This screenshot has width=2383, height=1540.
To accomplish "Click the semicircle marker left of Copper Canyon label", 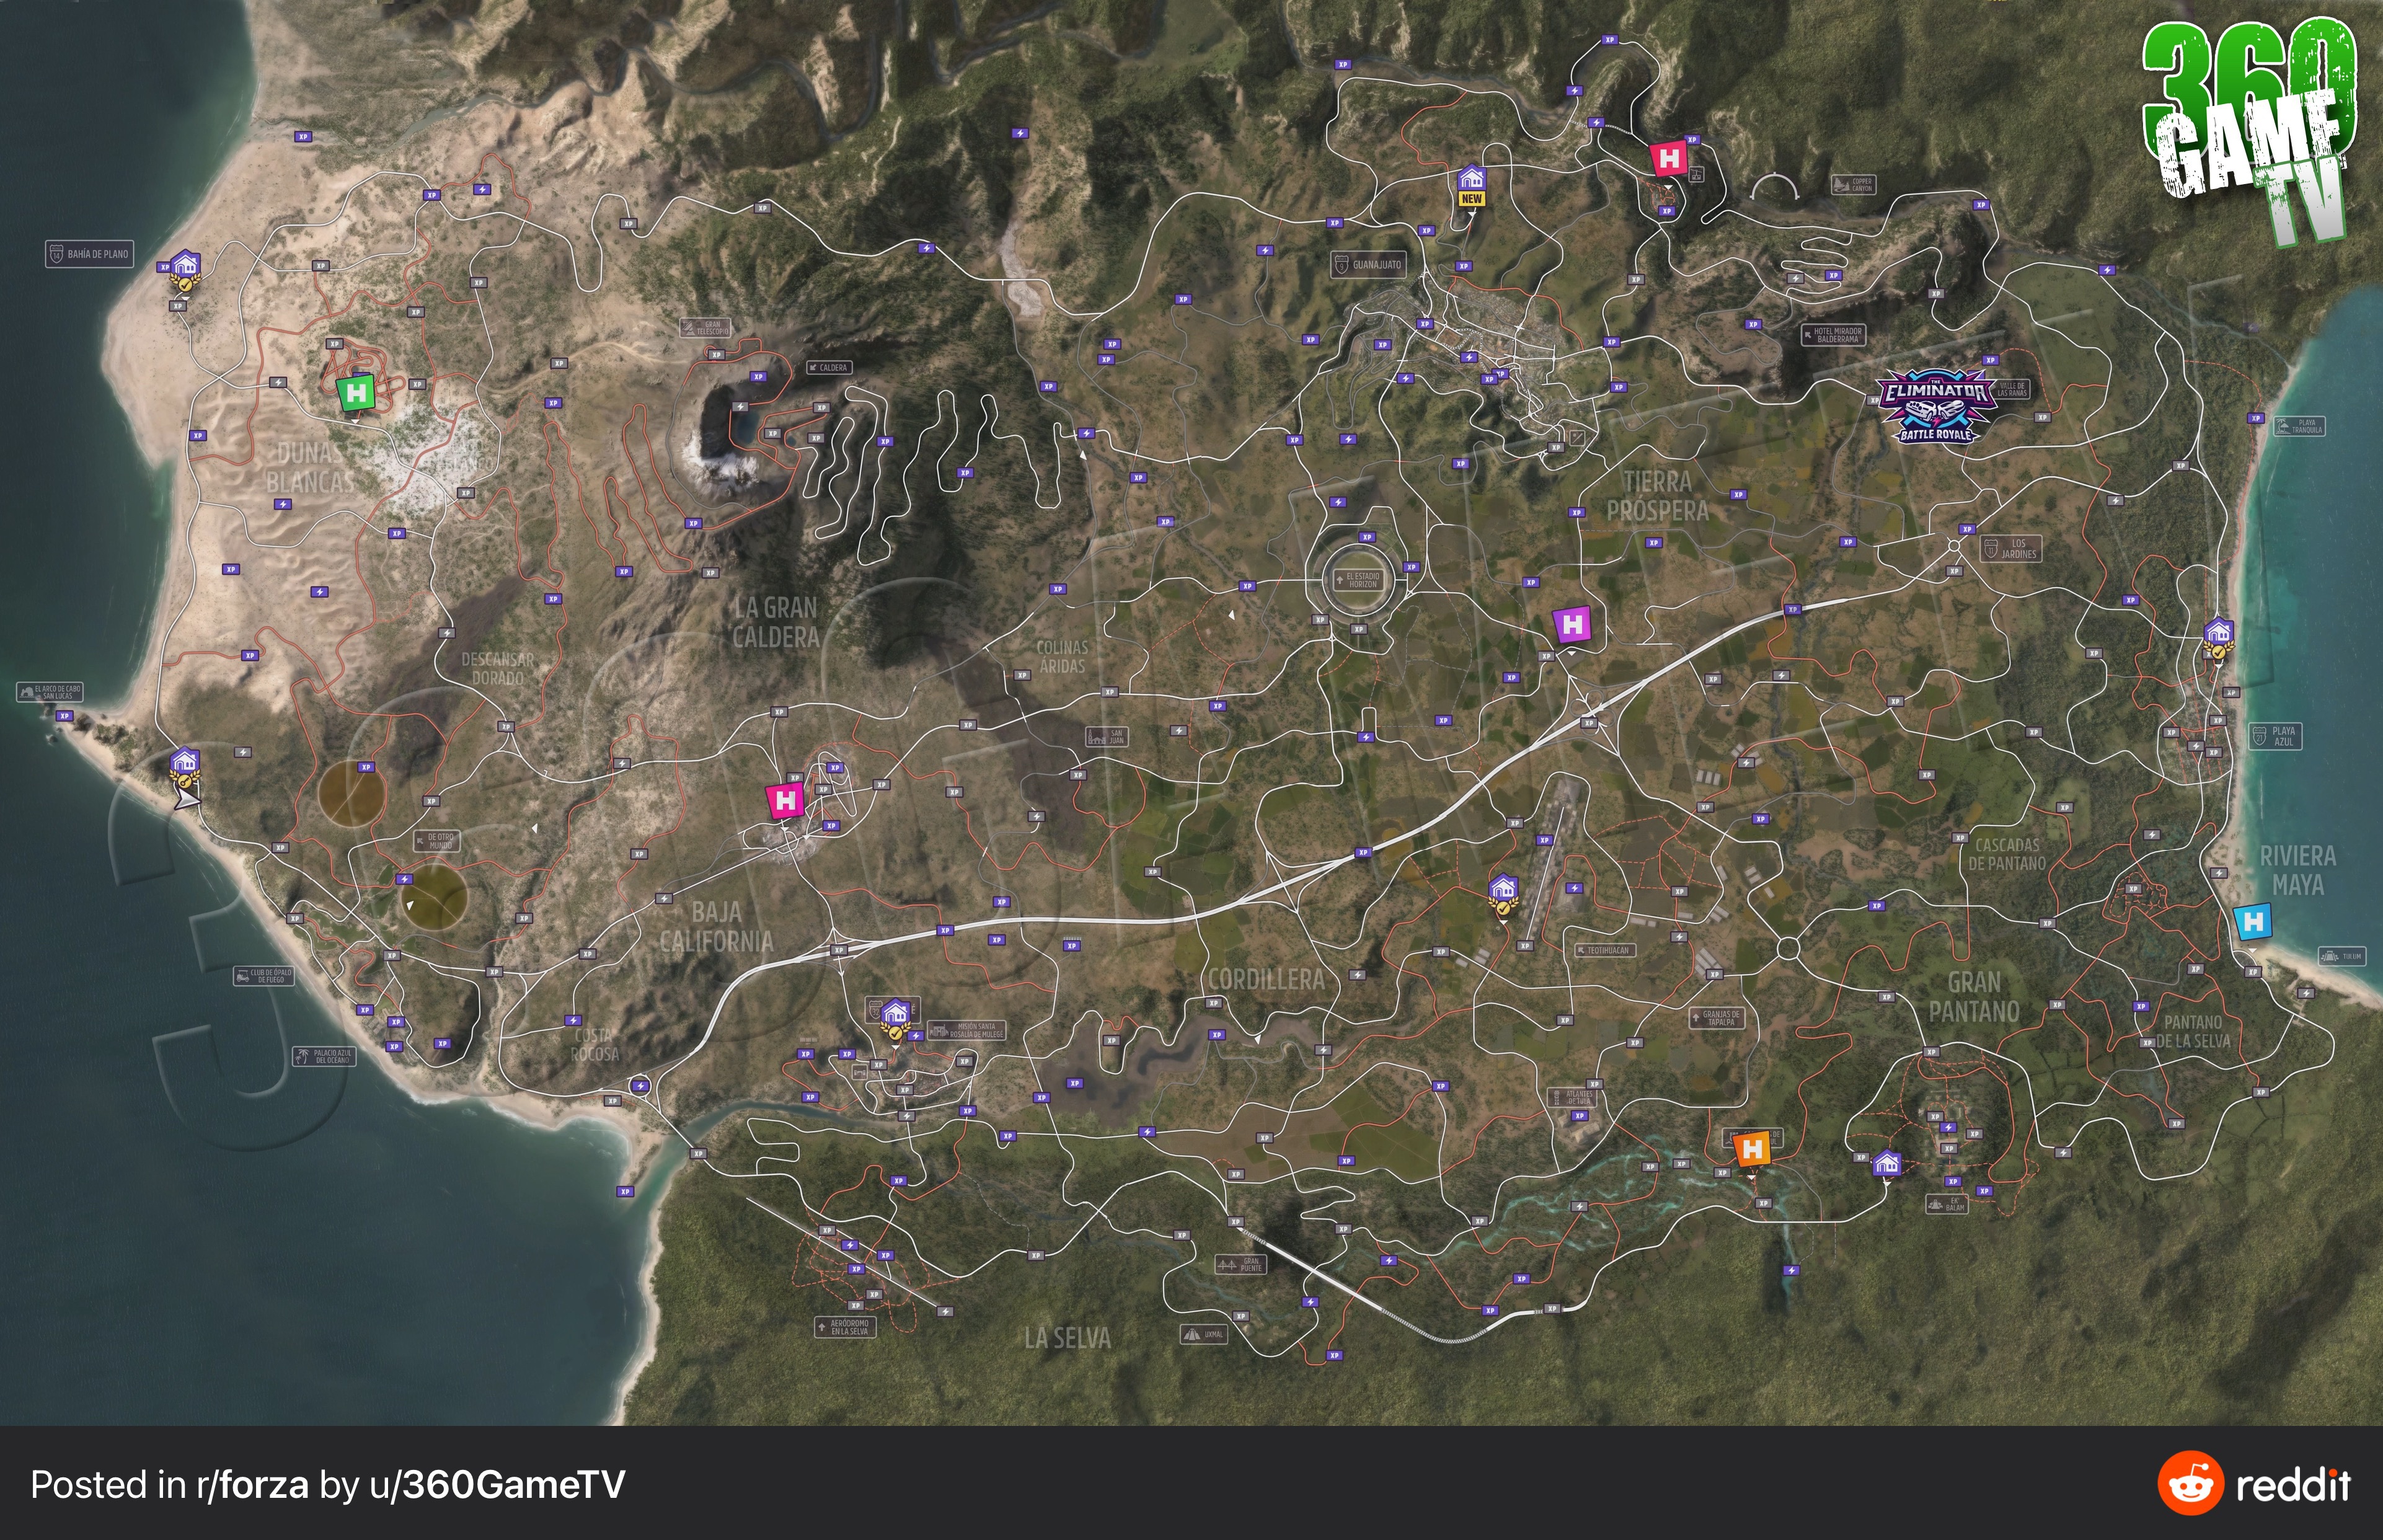I will pos(1775,187).
